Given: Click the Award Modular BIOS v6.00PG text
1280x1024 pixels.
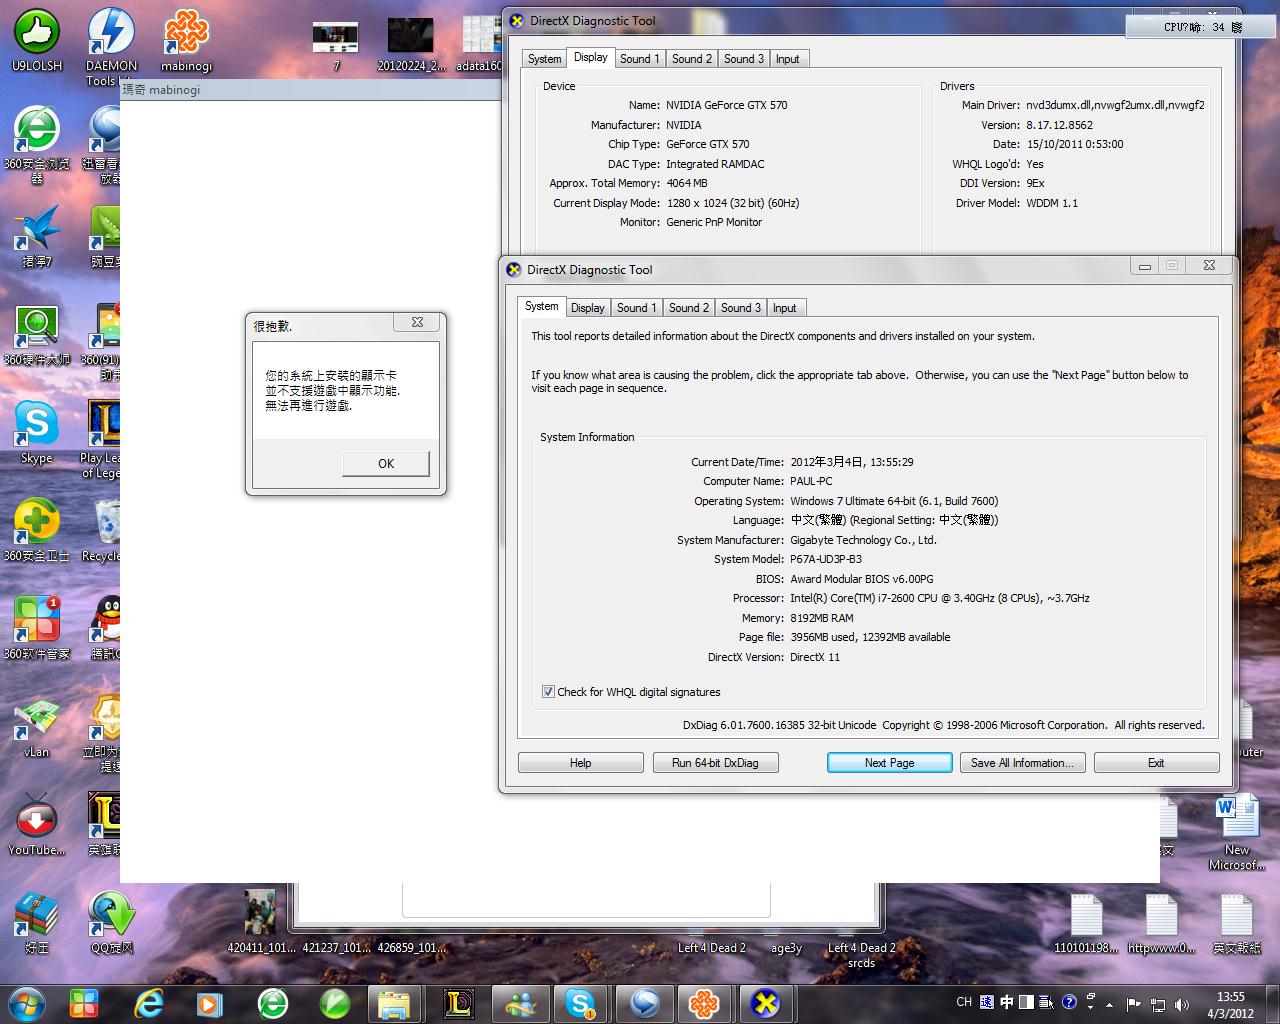Looking at the screenshot, I should tap(862, 579).
